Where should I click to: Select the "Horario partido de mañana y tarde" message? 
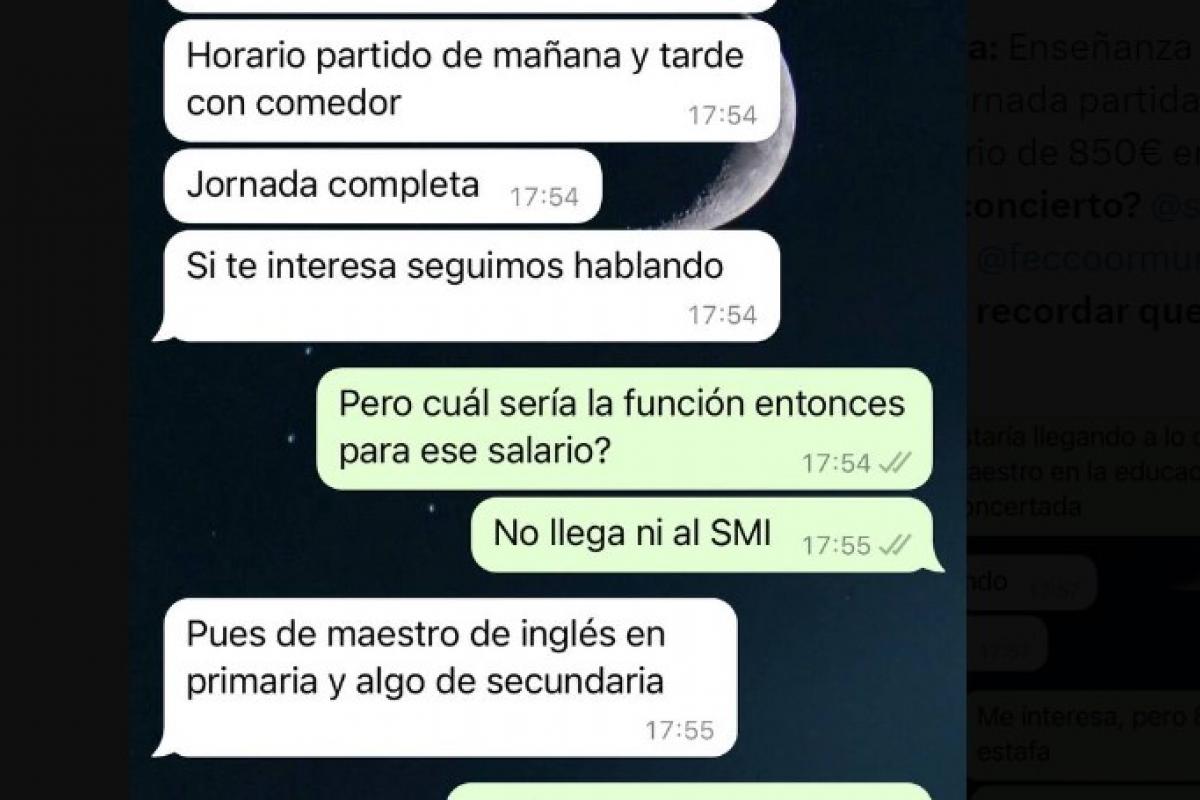pos(471,80)
